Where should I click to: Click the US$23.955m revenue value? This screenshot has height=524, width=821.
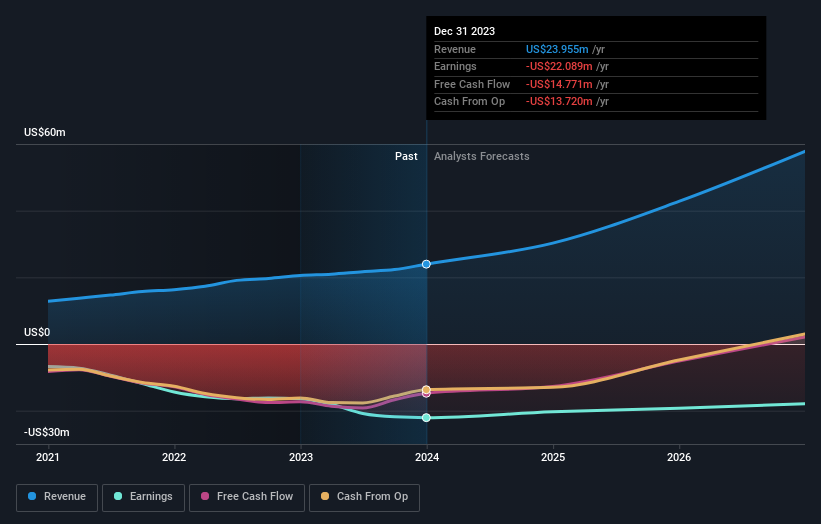point(557,49)
